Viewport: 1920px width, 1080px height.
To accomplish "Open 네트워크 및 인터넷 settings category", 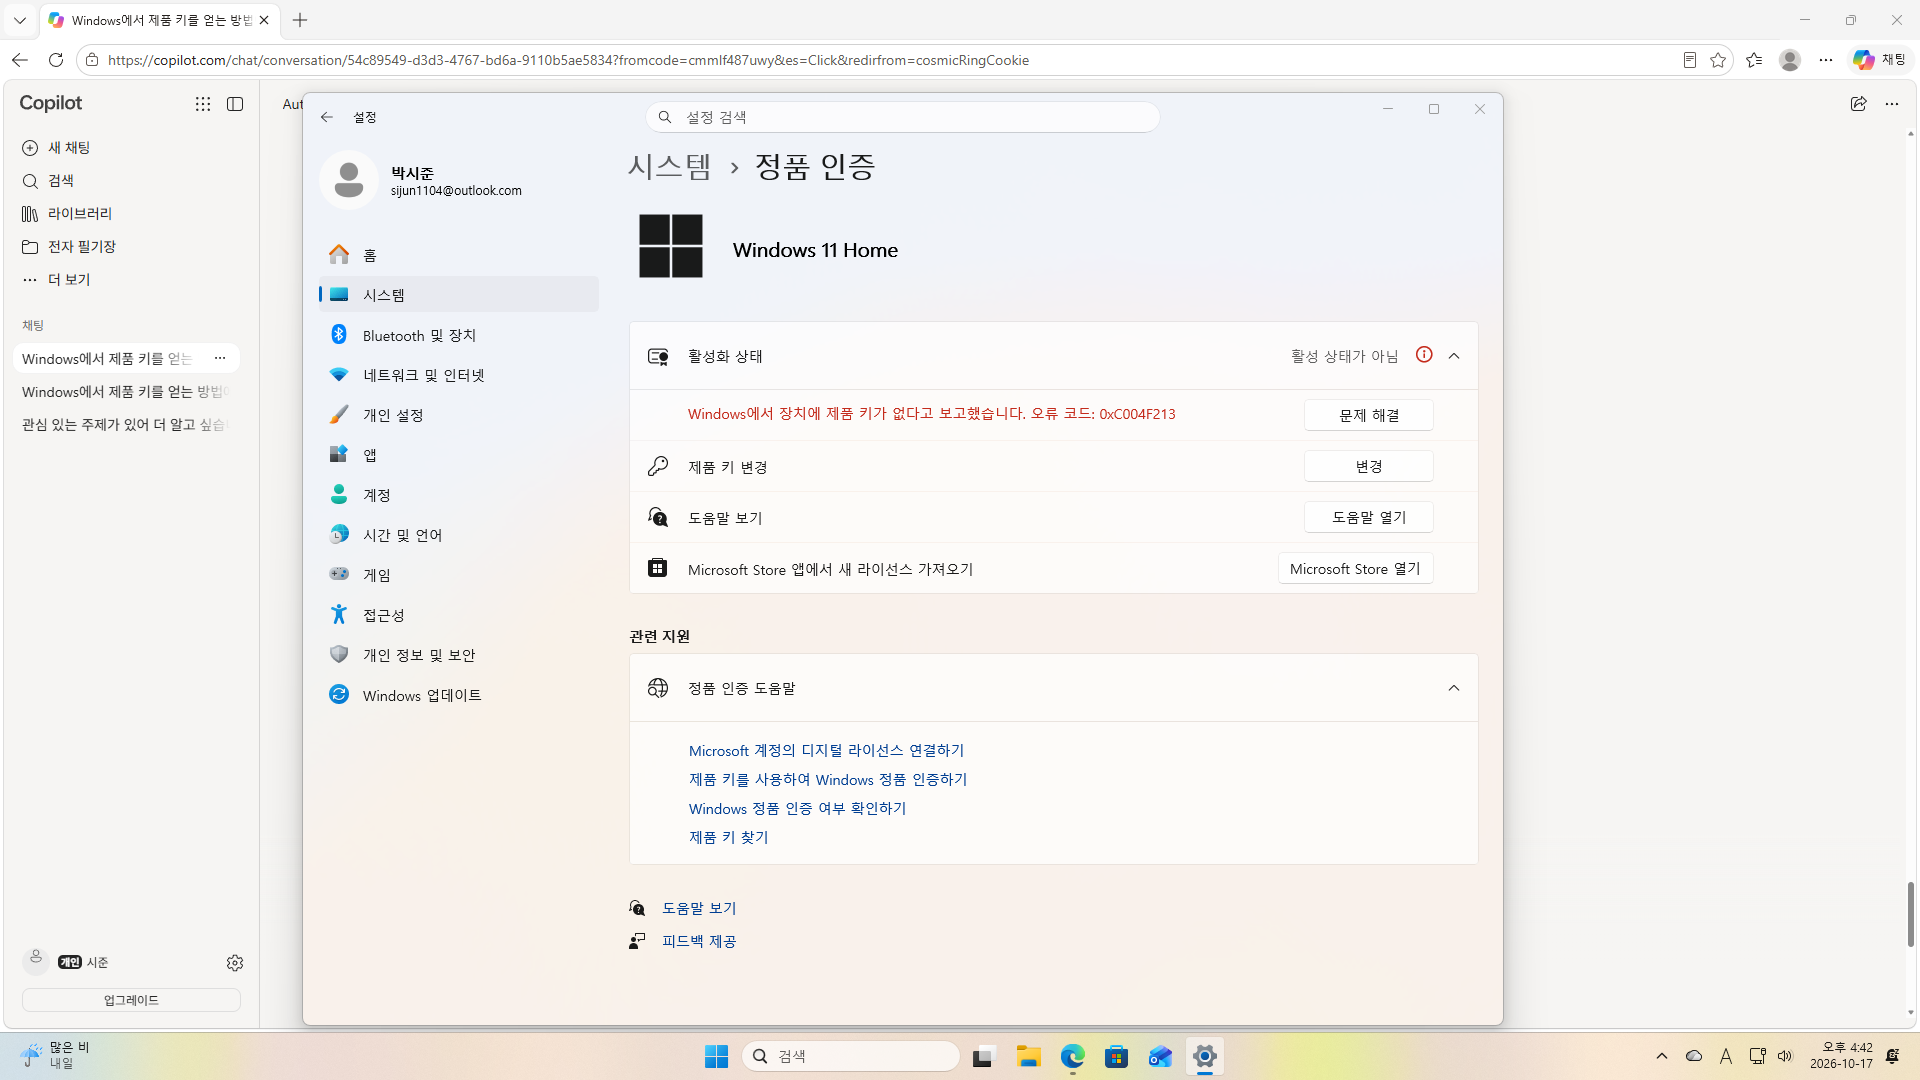I will click(459, 375).
